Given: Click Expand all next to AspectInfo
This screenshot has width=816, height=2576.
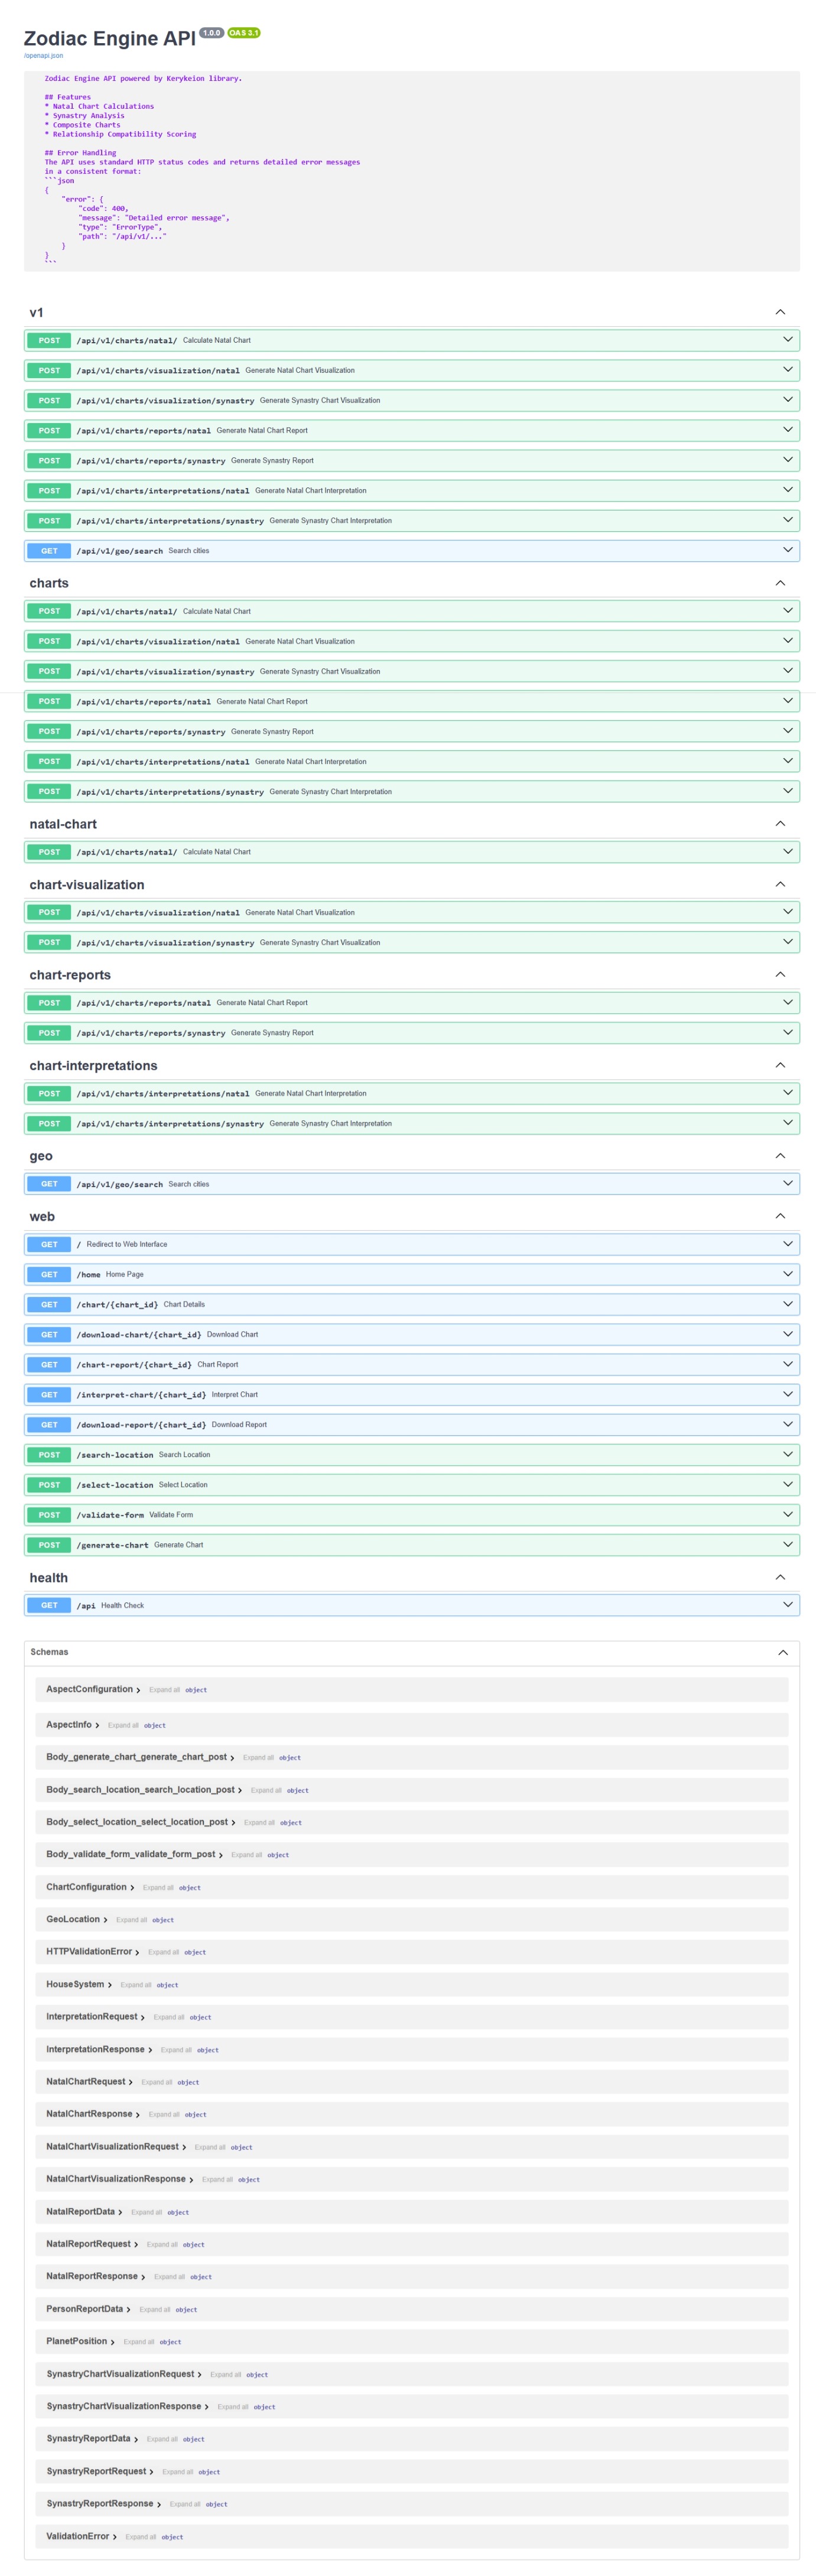Looking at the screenshot, I should 123,1725.
